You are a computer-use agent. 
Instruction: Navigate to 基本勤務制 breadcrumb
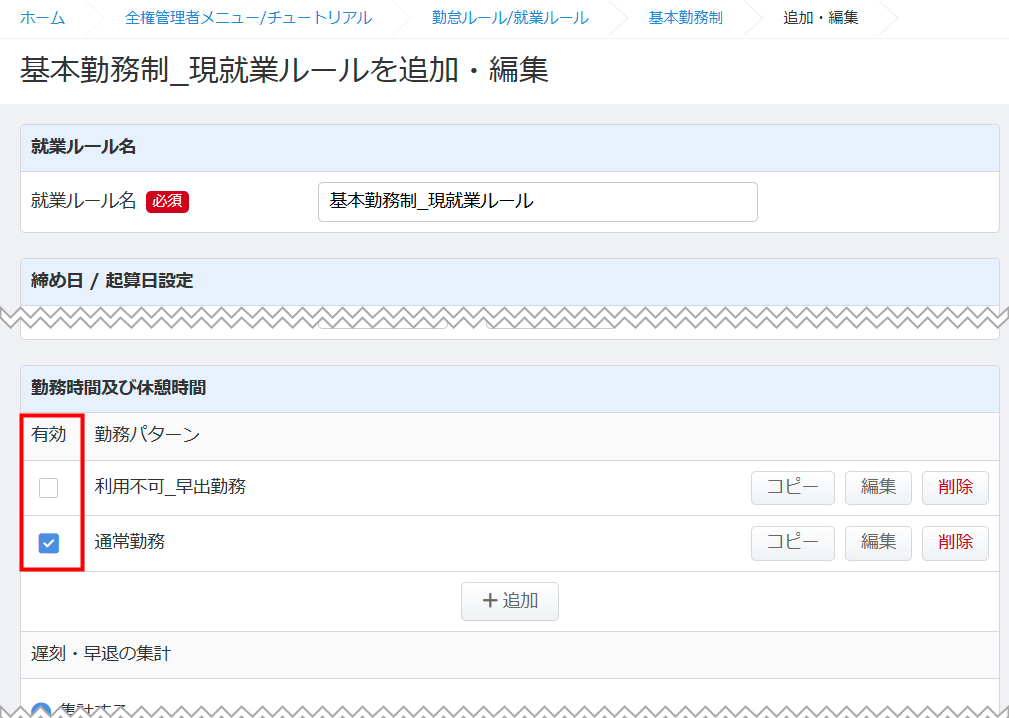[685, 18]
